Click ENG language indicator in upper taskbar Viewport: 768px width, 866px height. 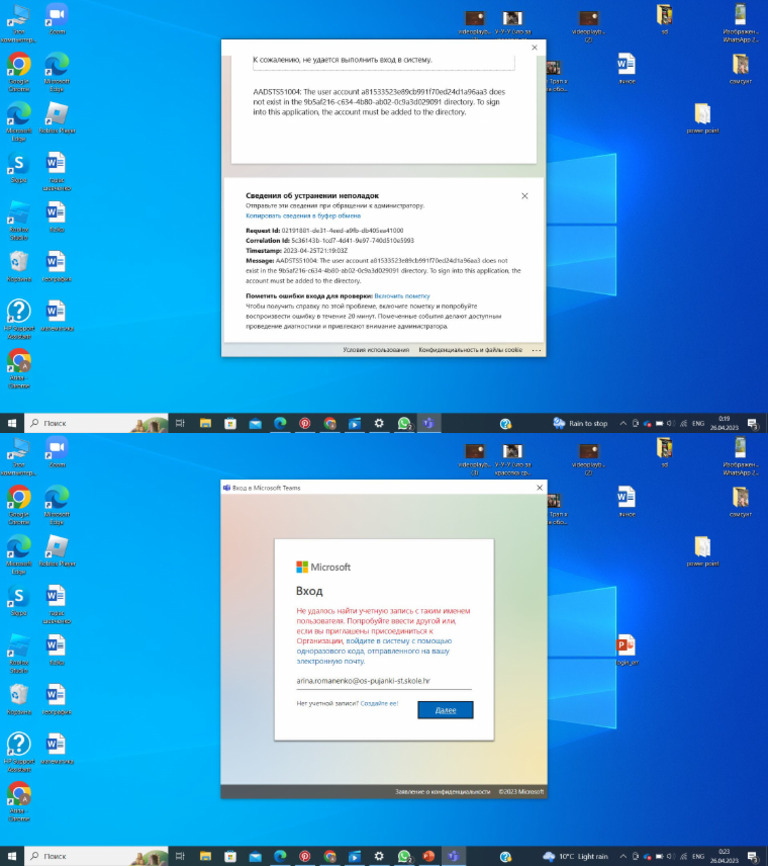pyautogui.click(x=698, y=424)
